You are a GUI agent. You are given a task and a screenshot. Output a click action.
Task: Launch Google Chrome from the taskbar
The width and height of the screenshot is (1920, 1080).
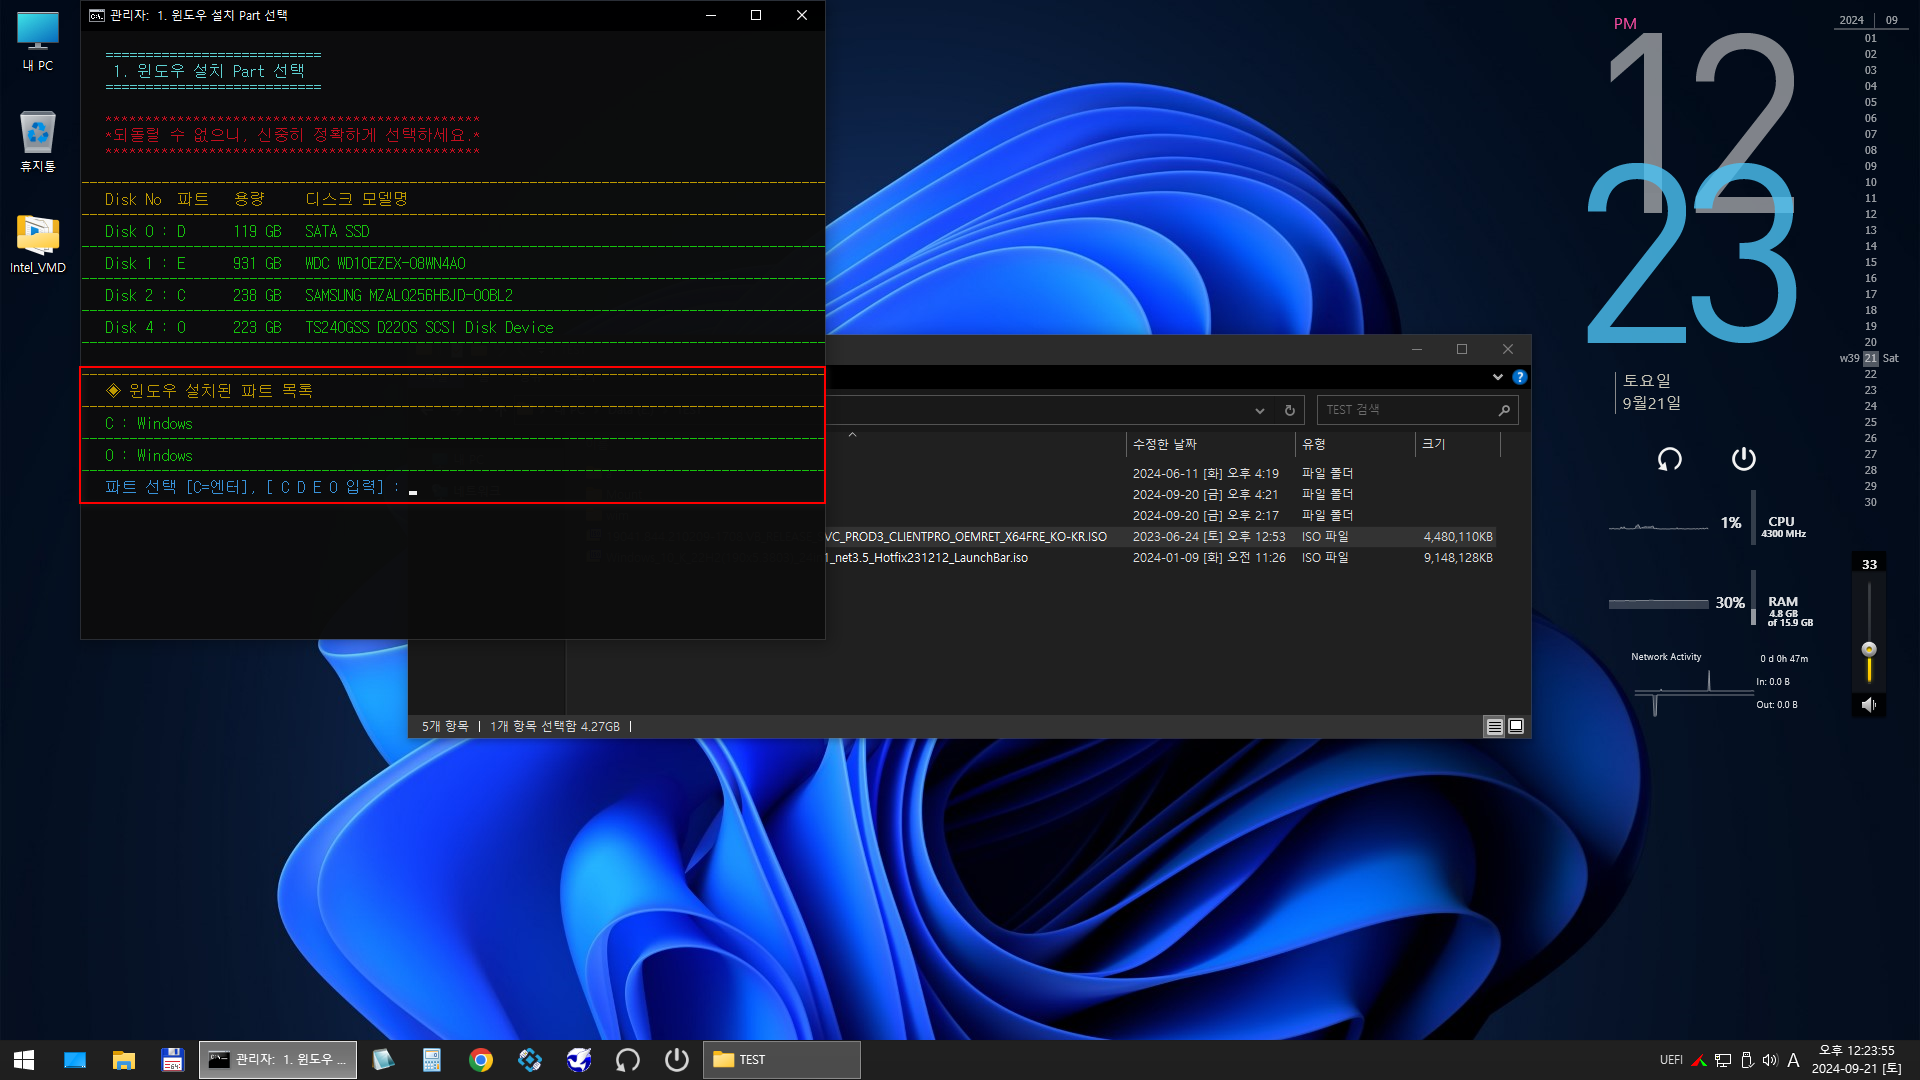pos(481,1060)
